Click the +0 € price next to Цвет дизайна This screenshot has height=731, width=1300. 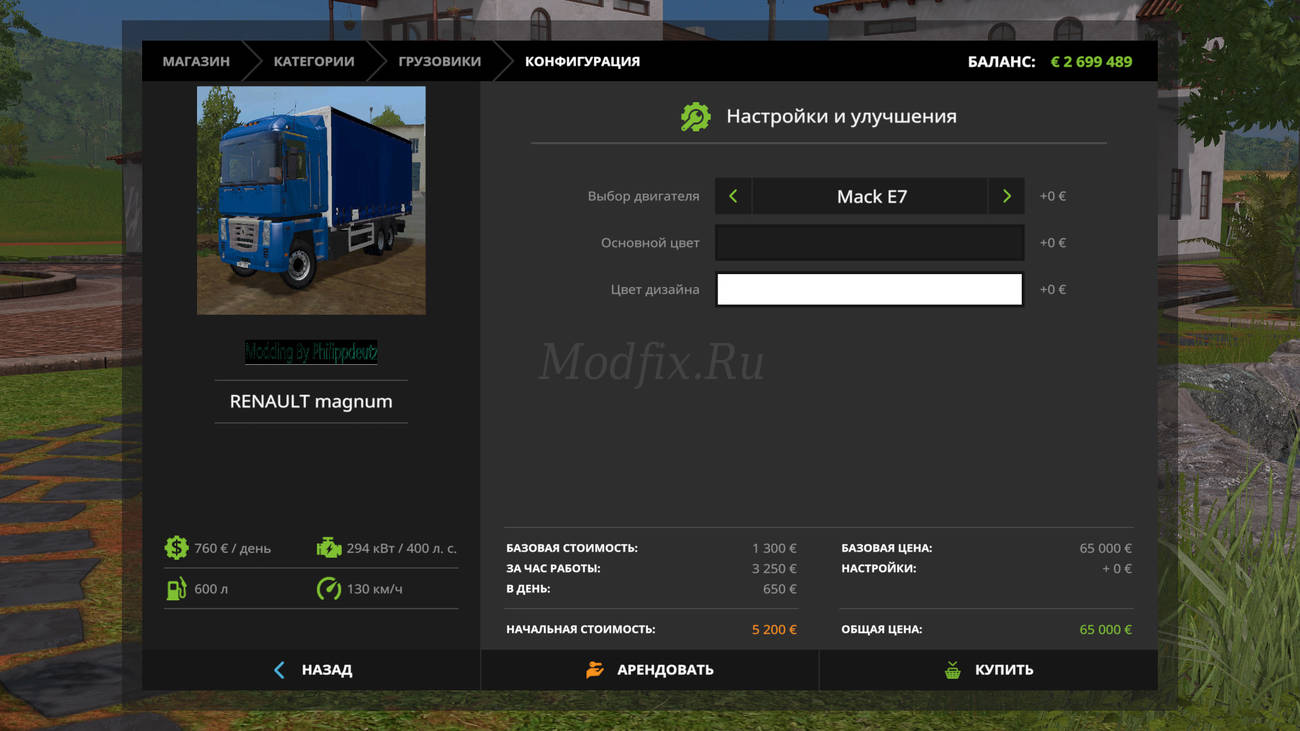pyautogui.click(x=1053, y=289)
